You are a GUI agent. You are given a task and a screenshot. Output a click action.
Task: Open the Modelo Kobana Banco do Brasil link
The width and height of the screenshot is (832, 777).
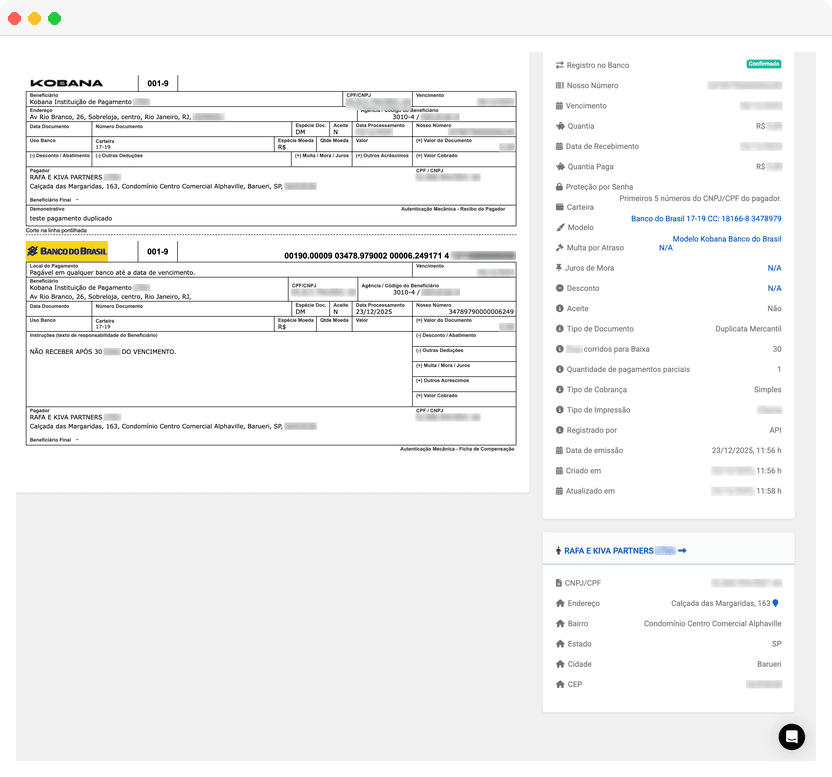tap(727, 238)
